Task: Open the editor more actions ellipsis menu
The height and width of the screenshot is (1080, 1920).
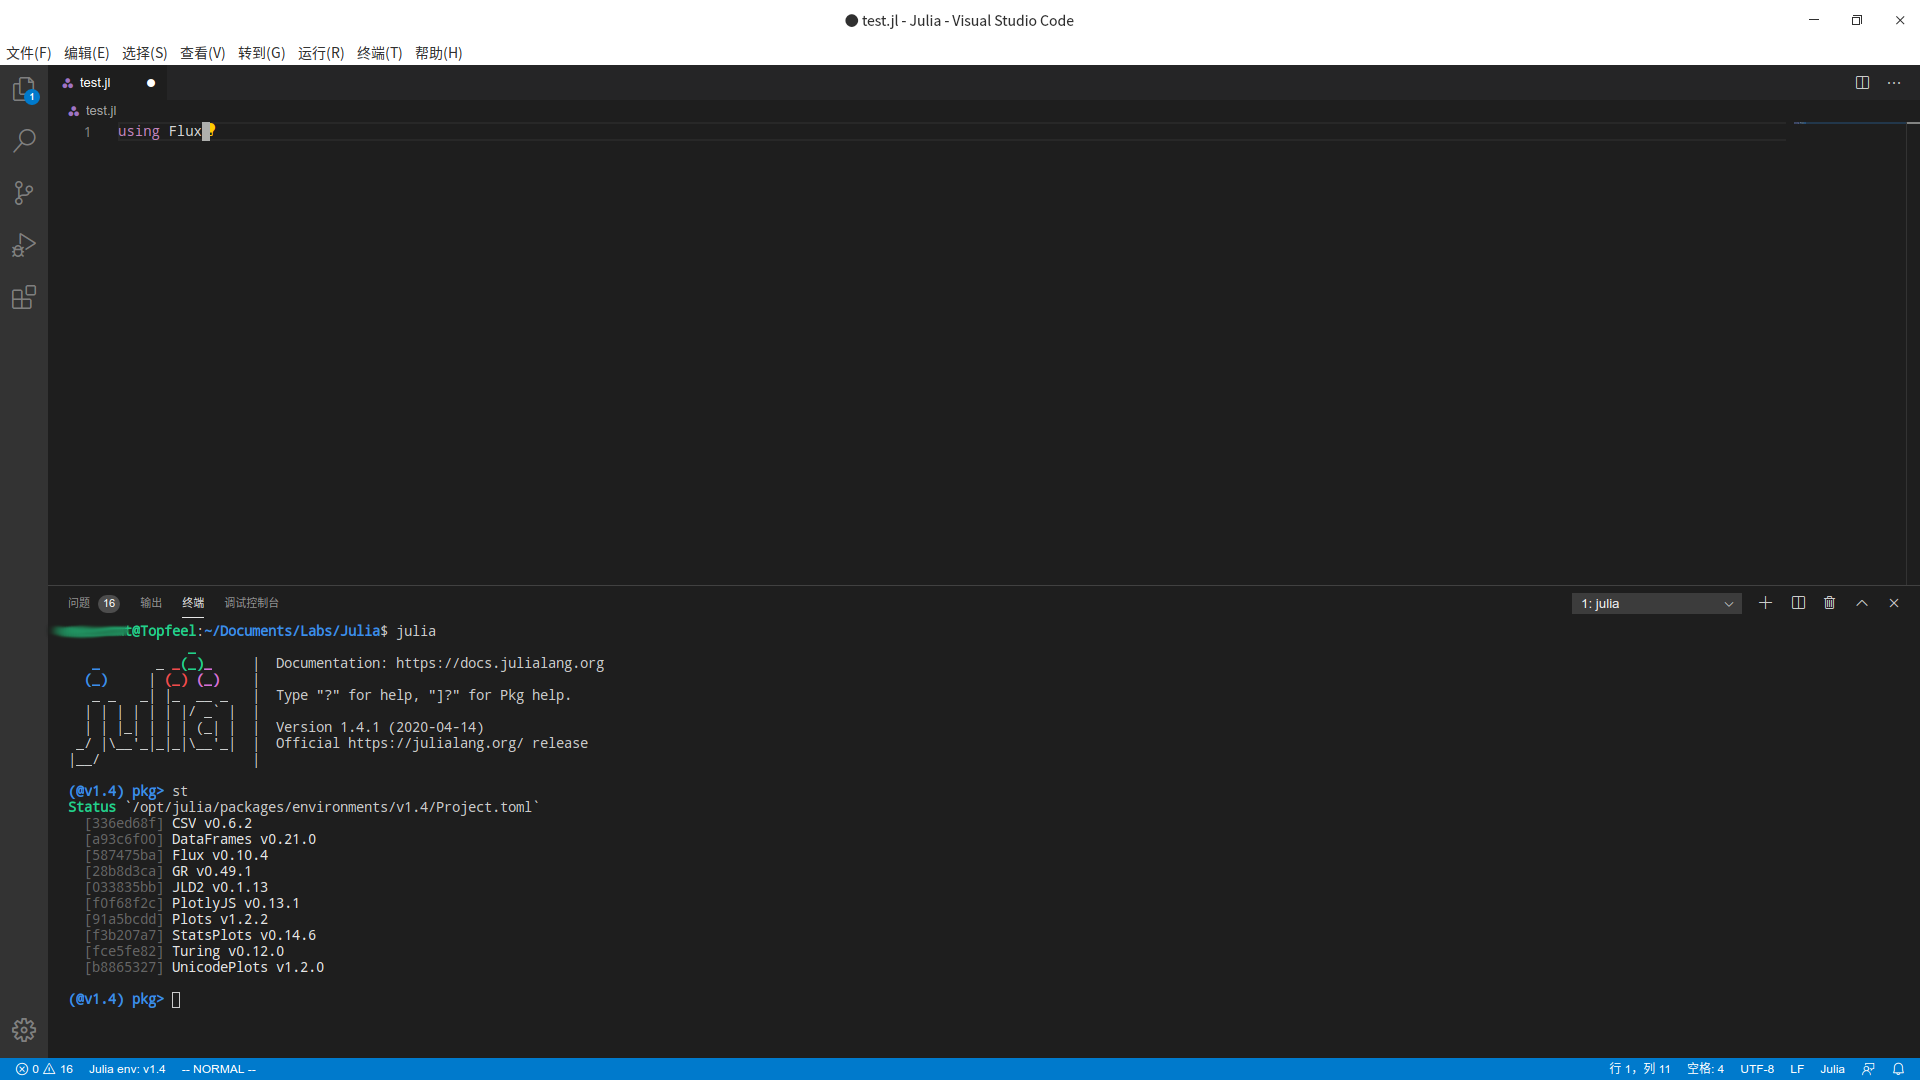Action: tap(1894, 82)
